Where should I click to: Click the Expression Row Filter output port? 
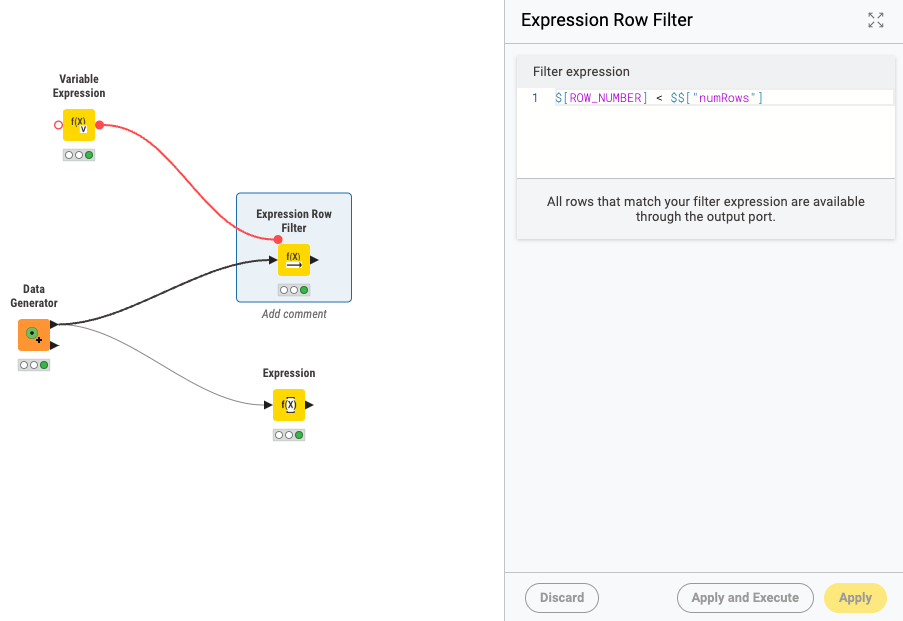314,260
